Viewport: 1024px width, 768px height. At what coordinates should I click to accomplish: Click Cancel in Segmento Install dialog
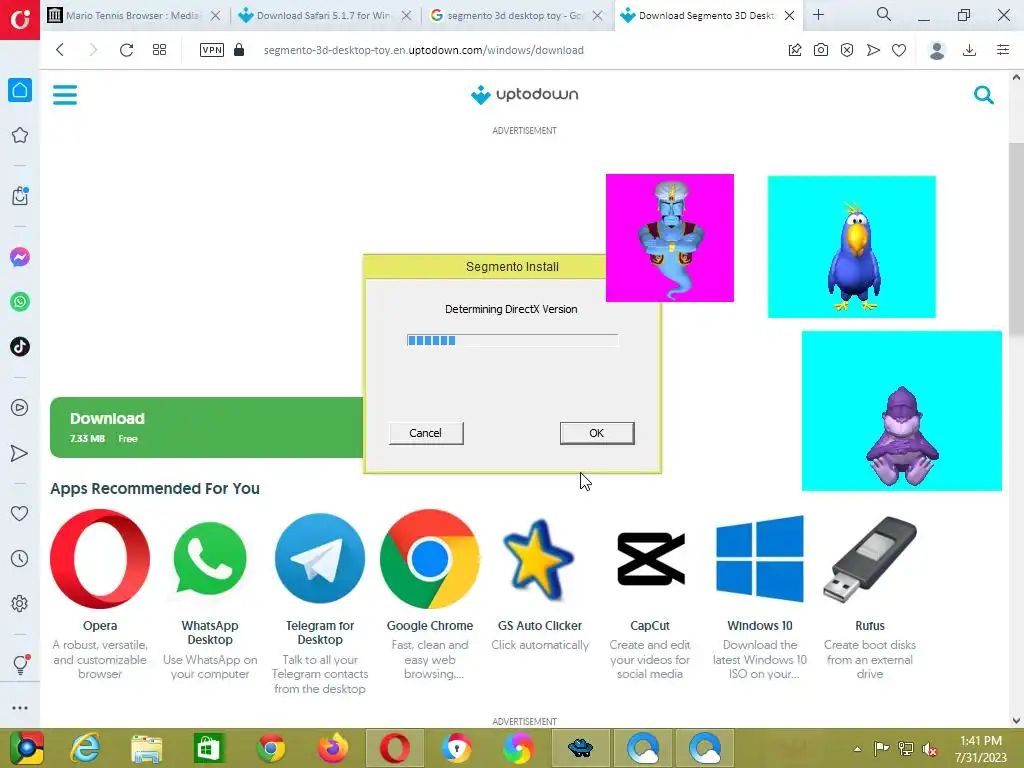[x=426, y=433]
